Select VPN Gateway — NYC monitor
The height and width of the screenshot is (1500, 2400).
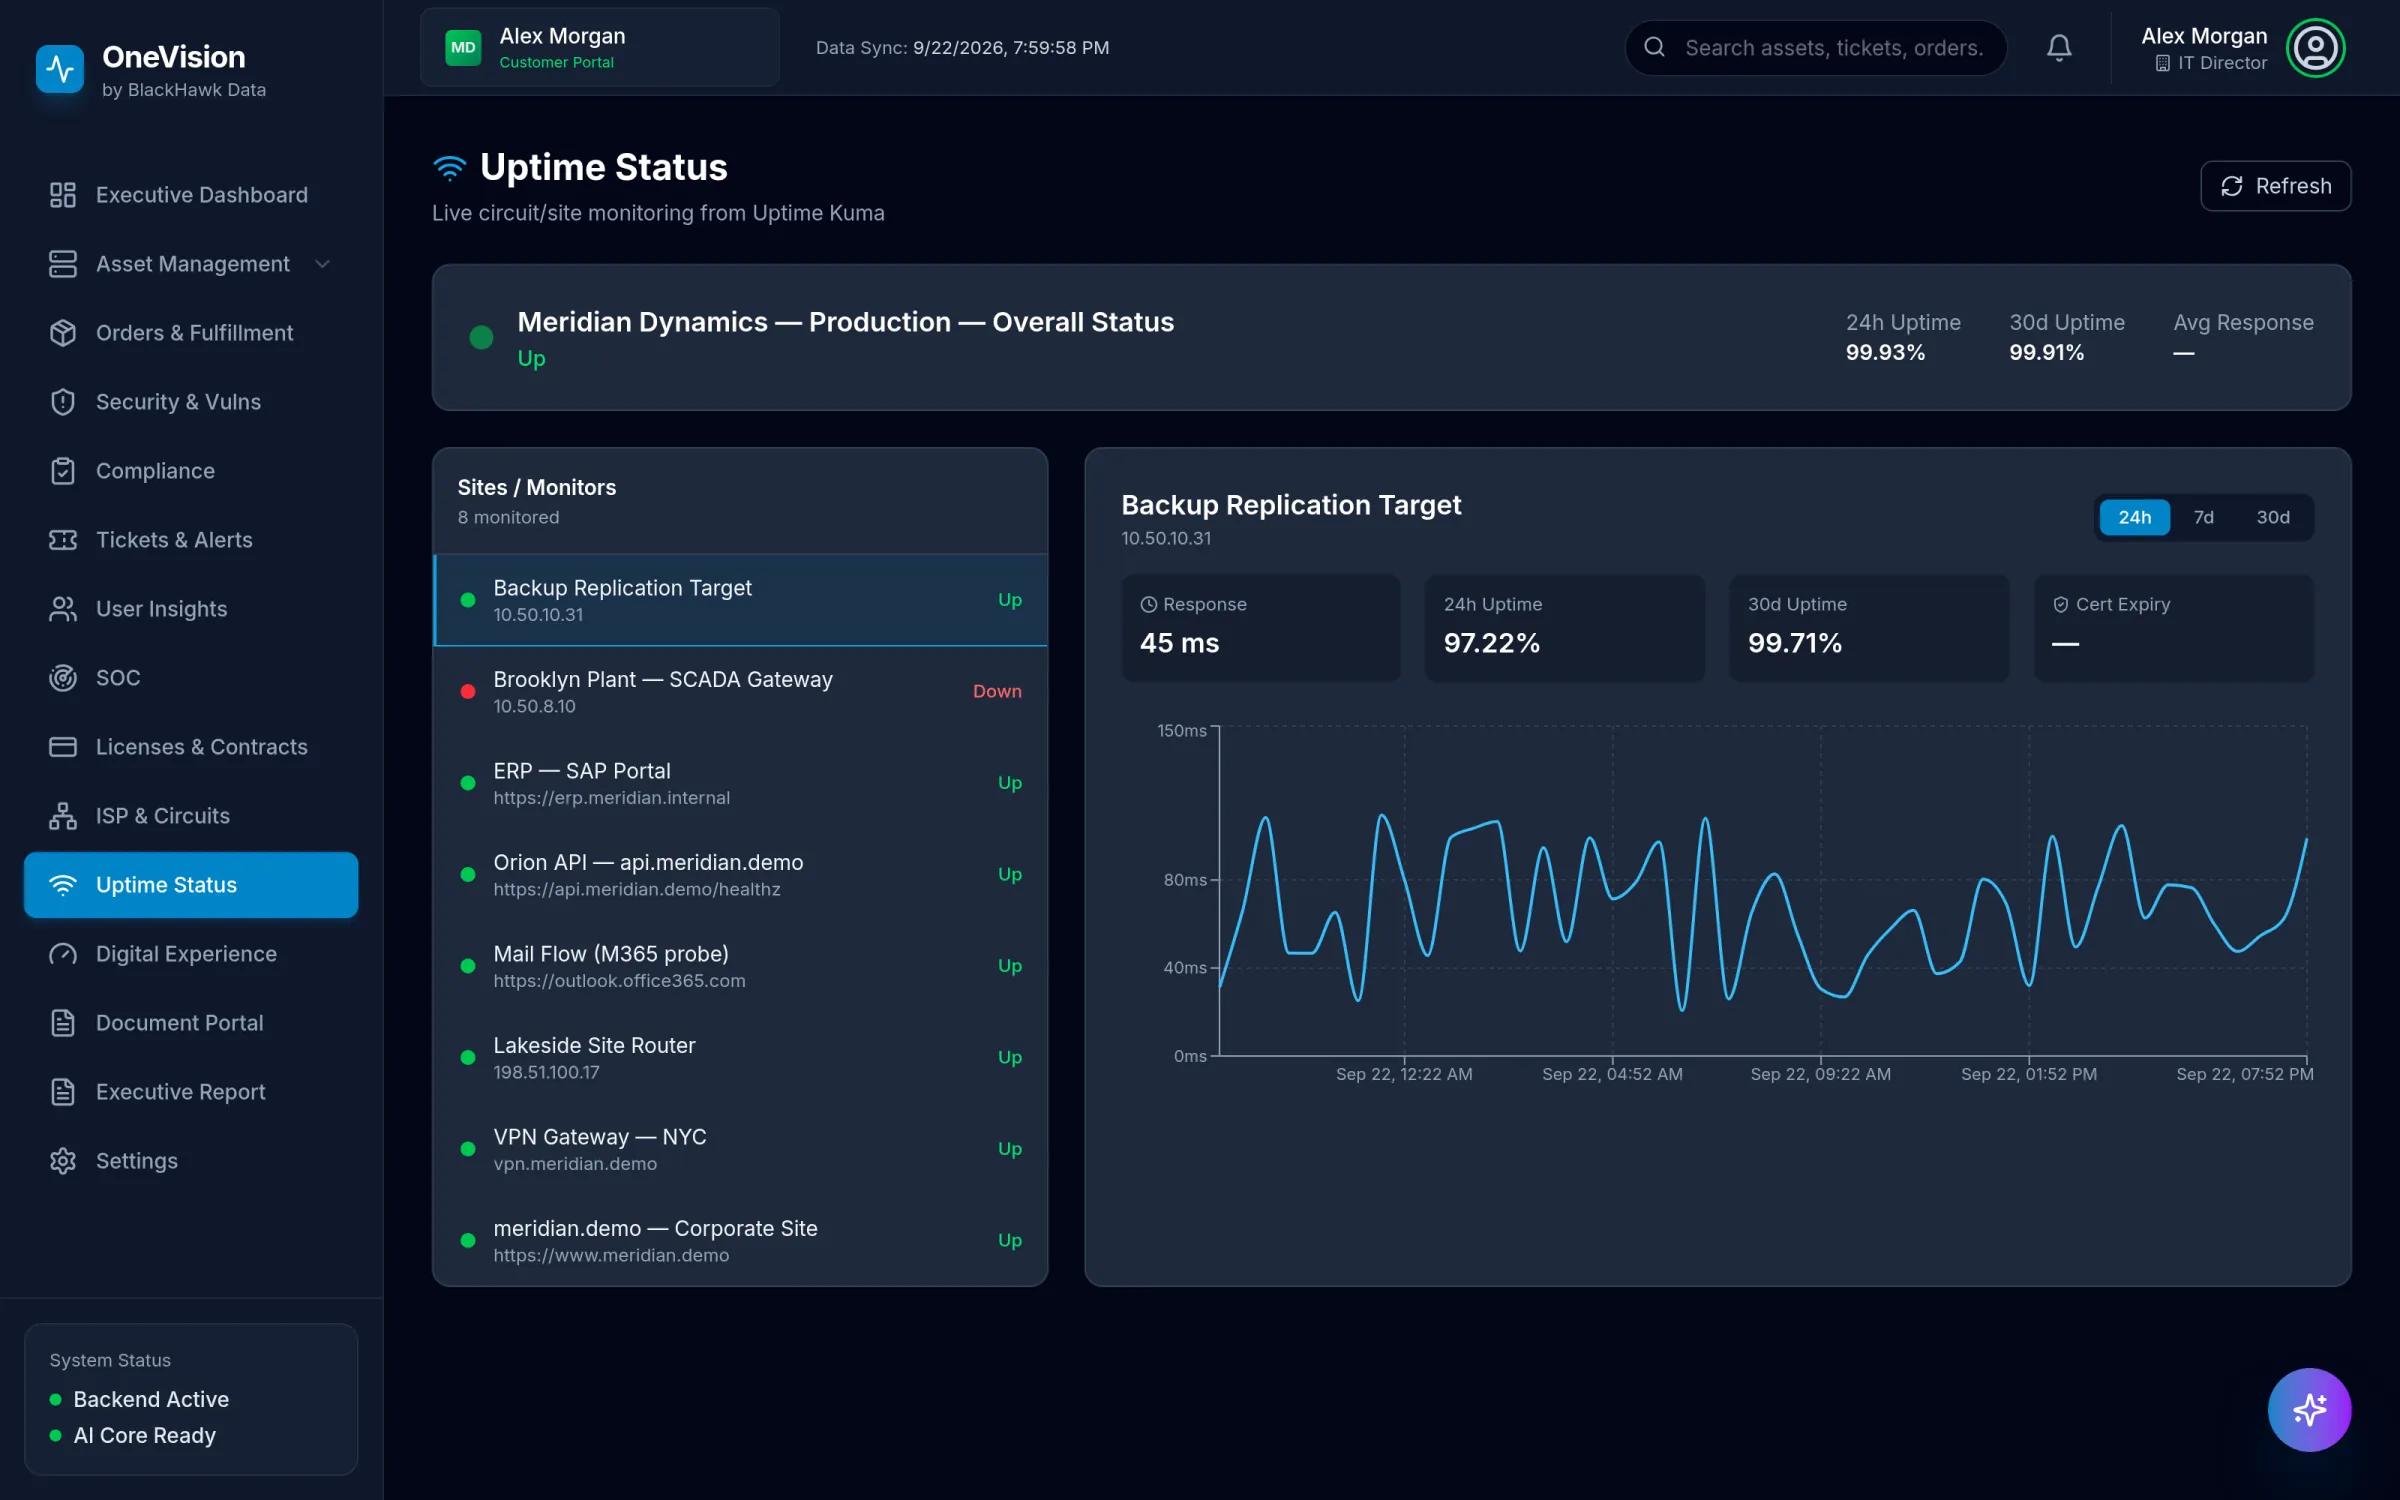point(740,1149)
